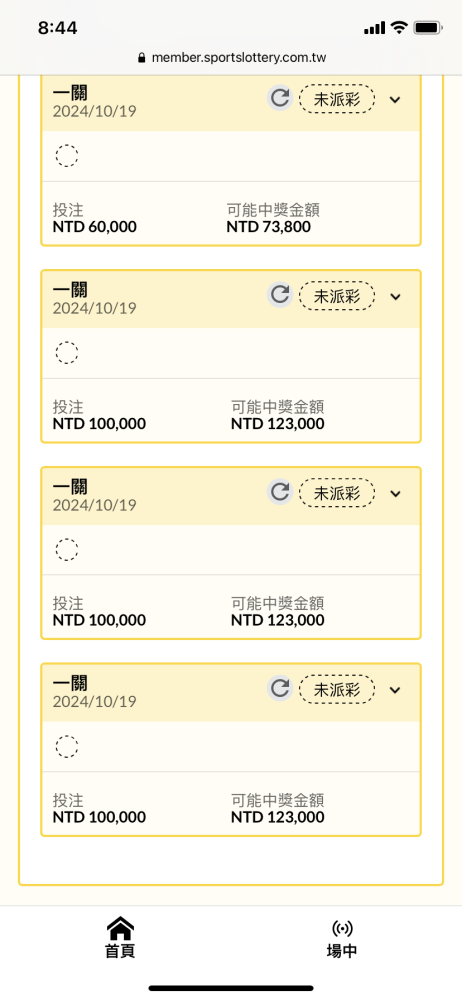Refresh the third 一關 bet card
This screenshot has width=462, height=1000.
279,492
